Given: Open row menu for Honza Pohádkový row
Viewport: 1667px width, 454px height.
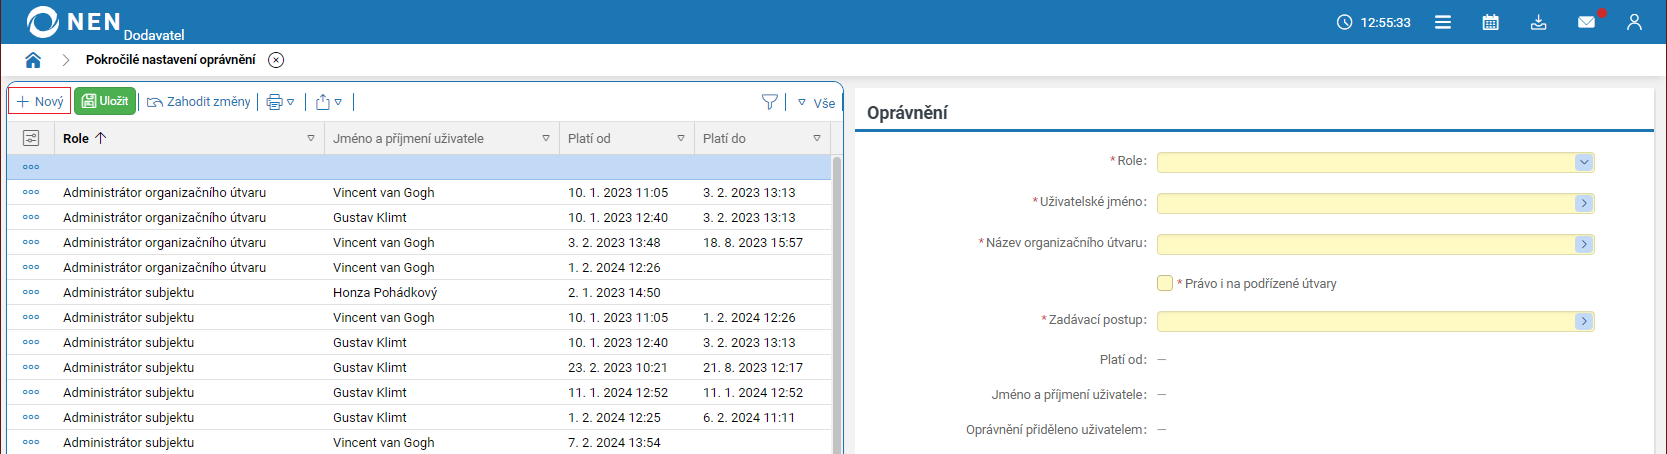Looking at the screenshot, I should click(x=31, y=292).
